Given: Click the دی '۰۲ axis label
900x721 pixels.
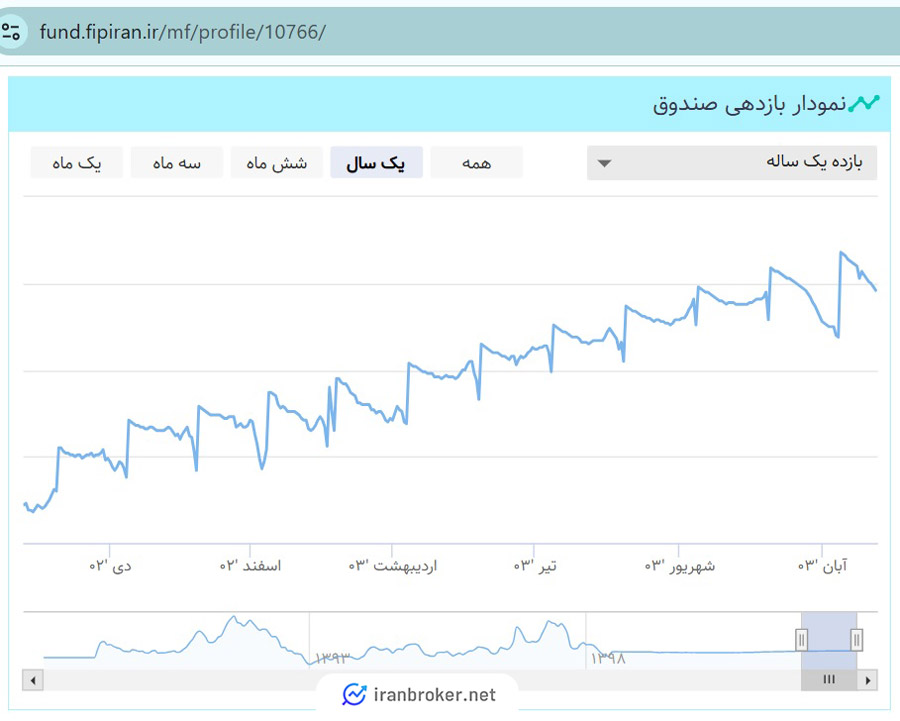Looking at the screenshot, I should (x=110, y=566).
